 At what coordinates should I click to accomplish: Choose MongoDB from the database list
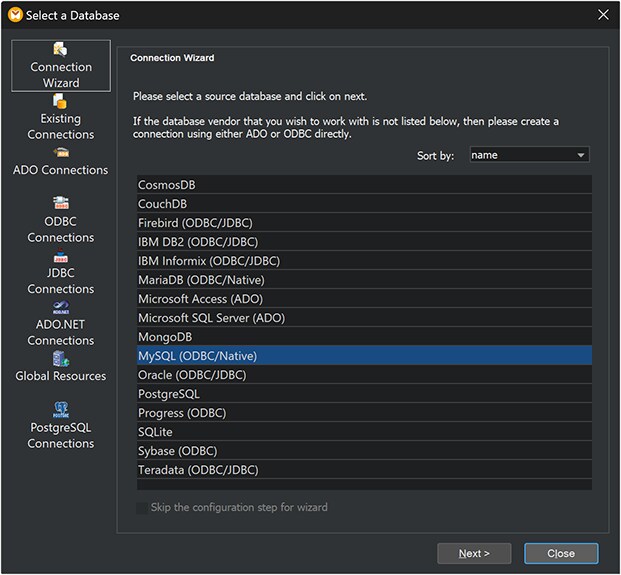point(364,337)
